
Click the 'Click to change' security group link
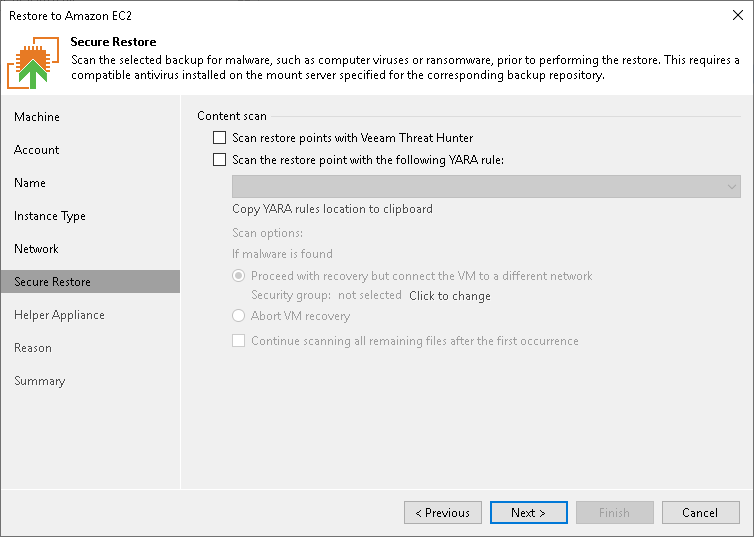point(450,296)
